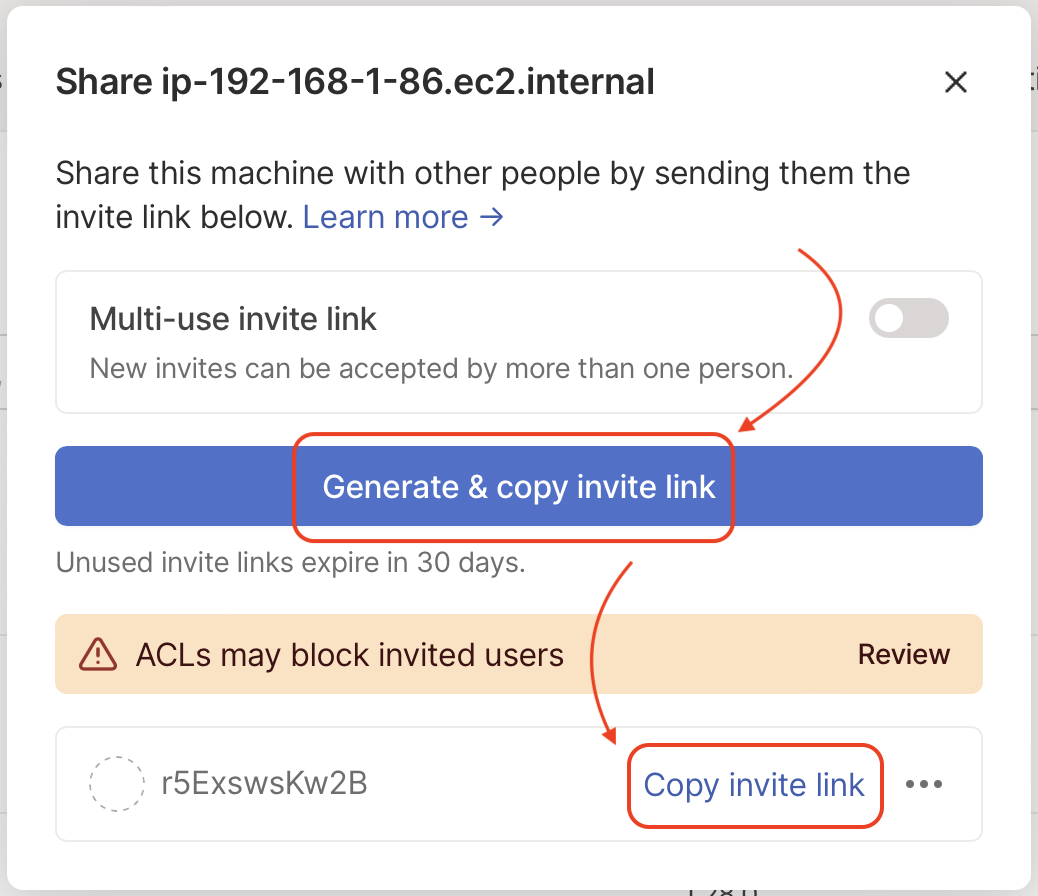The height and width of the screenshot is (896, 1038).
Task: Close the Share ip-192-168-1-86 dialog
Action: pos(955,82)
